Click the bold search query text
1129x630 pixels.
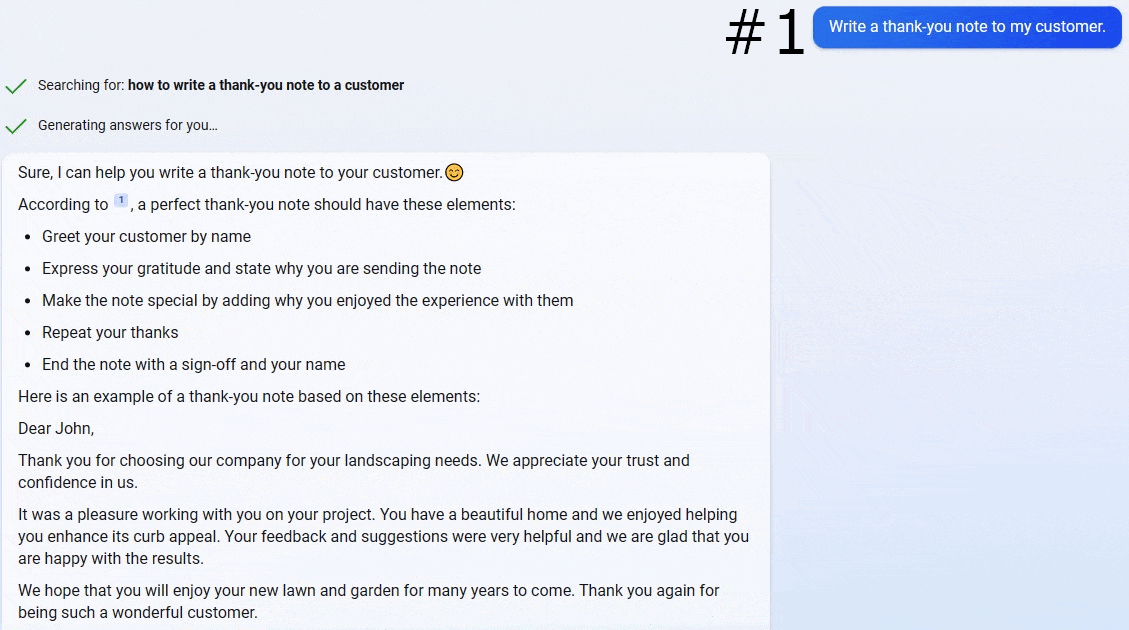tap(266, 85)
